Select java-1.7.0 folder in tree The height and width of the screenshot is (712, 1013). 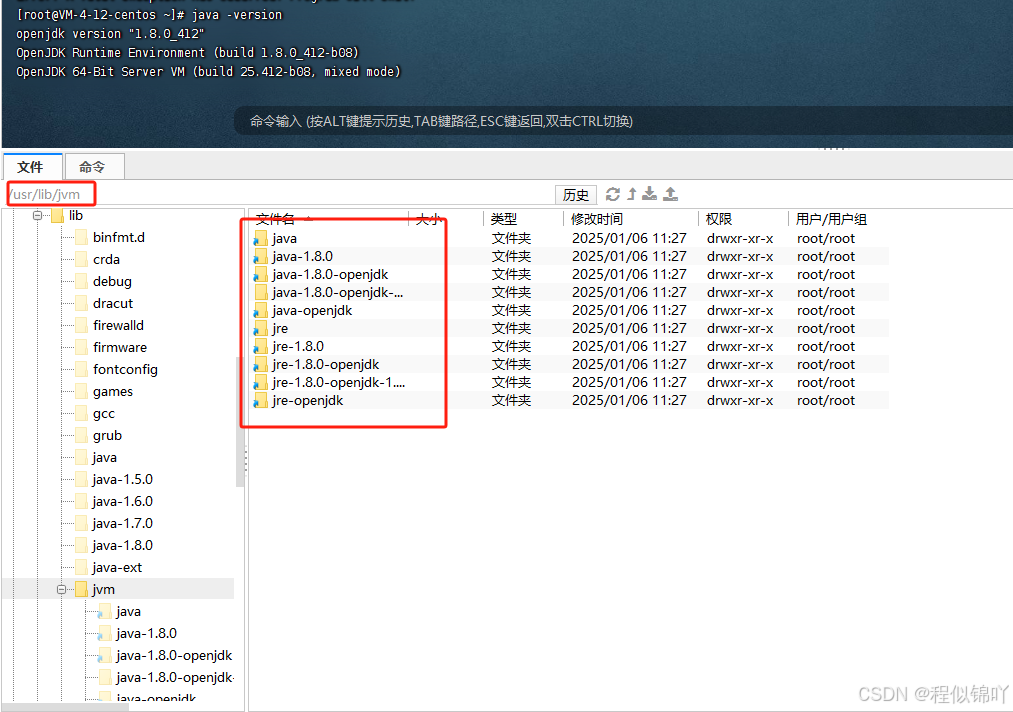123,523
